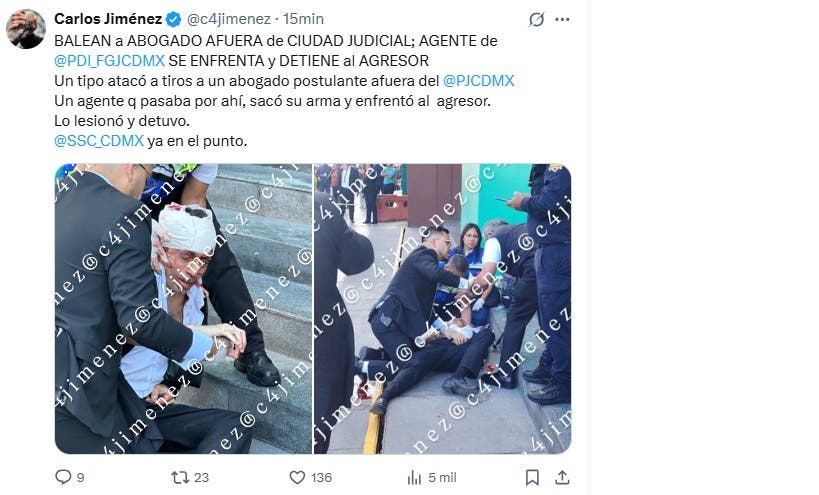Open the share upload icon
This screenshot has height=495, width=819.
pos(562,477)
